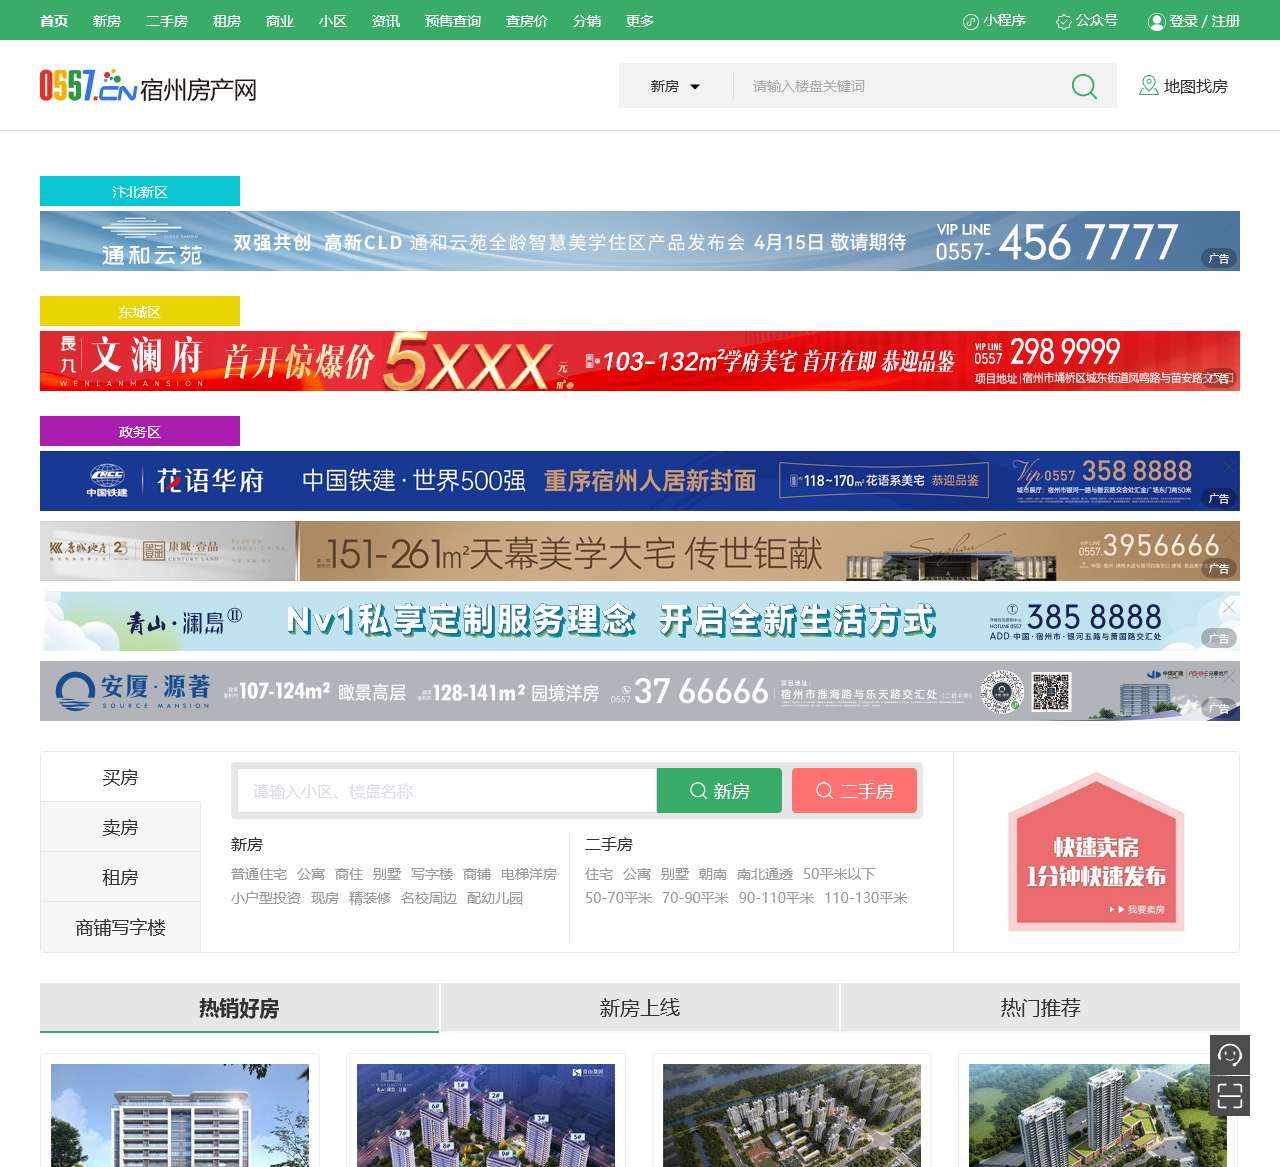Open the customer service chat icon

click(1230, 1055)
